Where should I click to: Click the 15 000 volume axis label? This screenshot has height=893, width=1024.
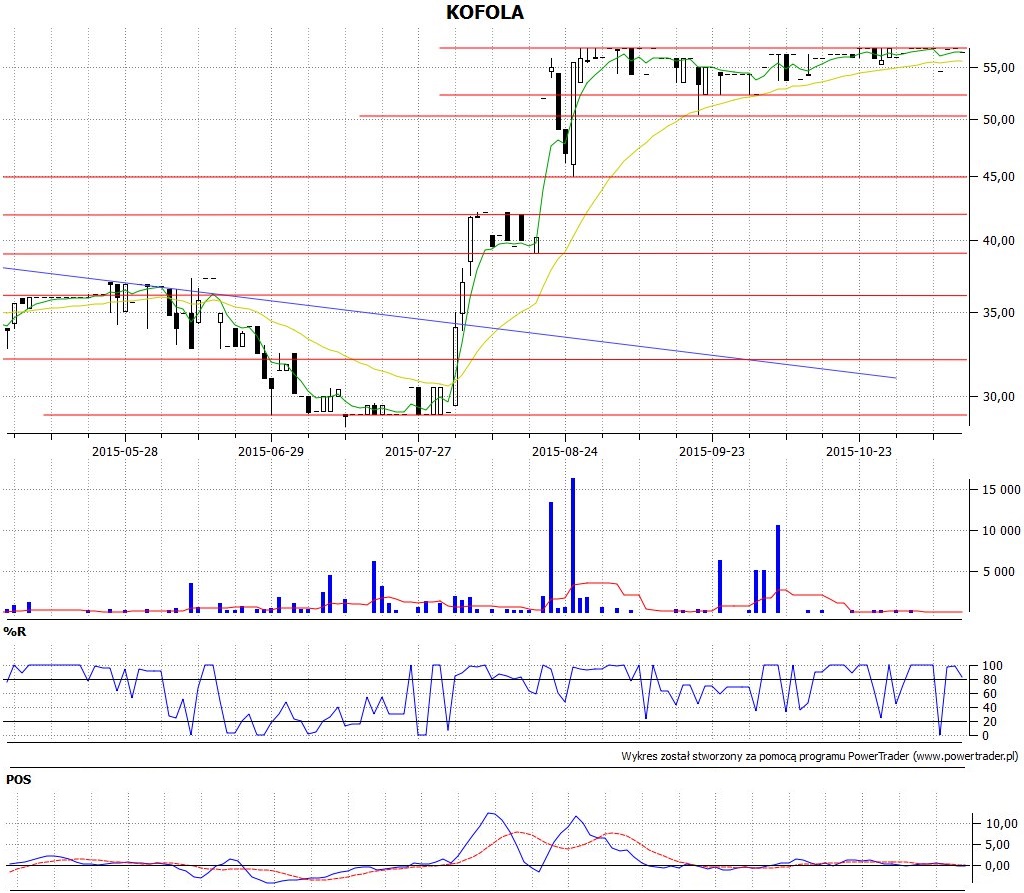1001,489
